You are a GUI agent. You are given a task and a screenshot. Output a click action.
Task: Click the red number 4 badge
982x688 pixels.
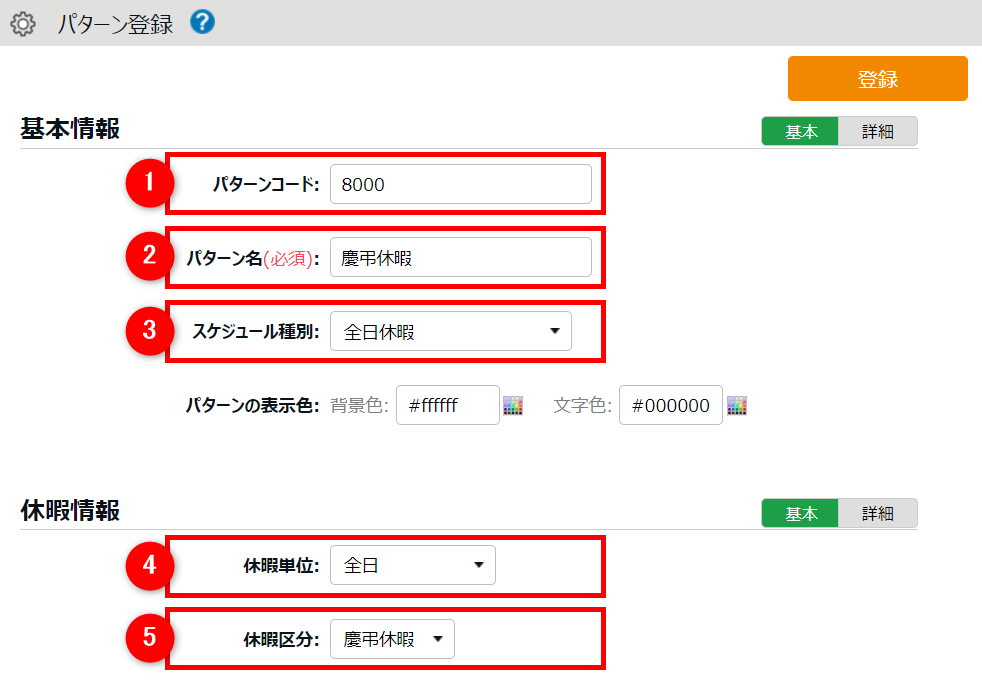[x=149, y=565]
